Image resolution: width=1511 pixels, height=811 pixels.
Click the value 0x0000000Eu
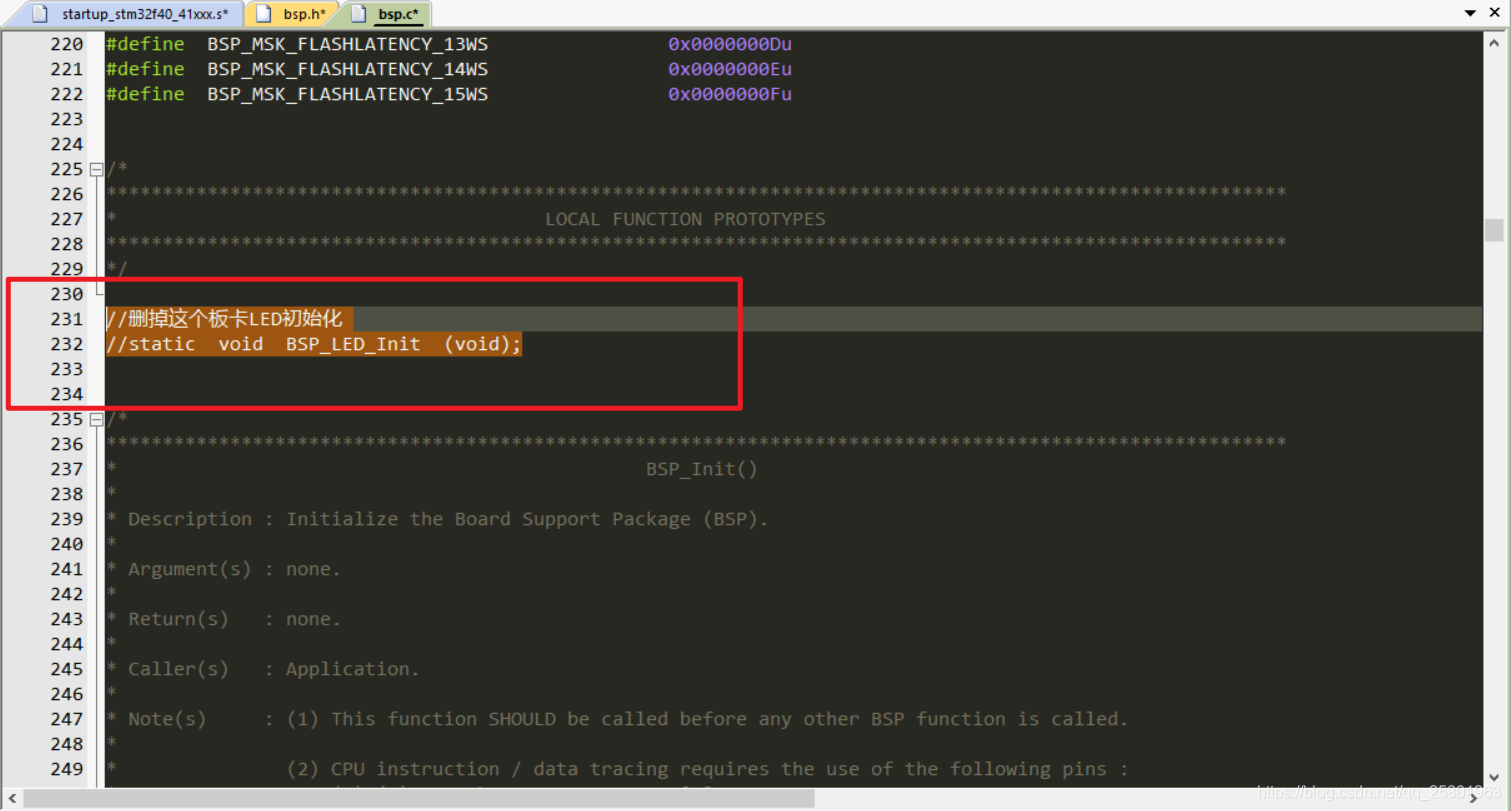coord(730,69)
